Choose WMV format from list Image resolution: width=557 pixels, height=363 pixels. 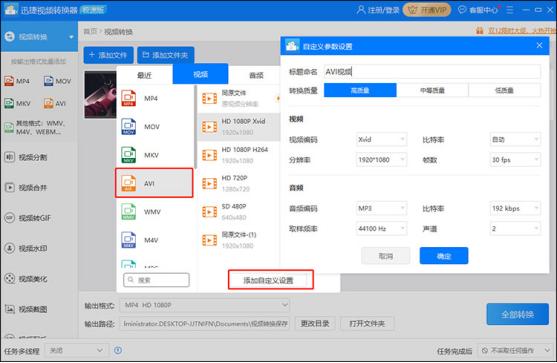155,212
